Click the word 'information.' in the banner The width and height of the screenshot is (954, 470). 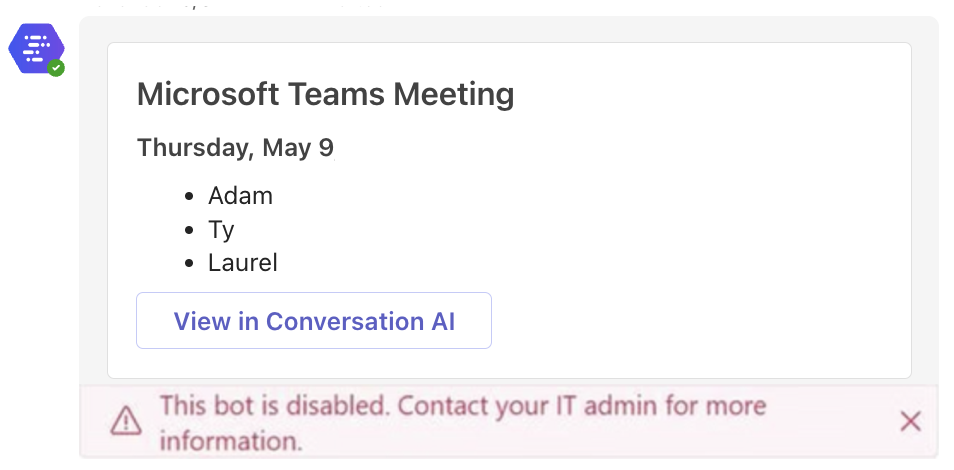click(231, 440)
